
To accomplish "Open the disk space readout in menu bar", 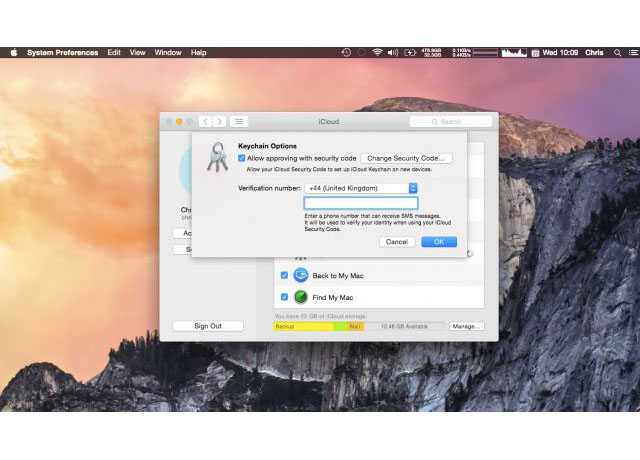I will pos(431,53).
